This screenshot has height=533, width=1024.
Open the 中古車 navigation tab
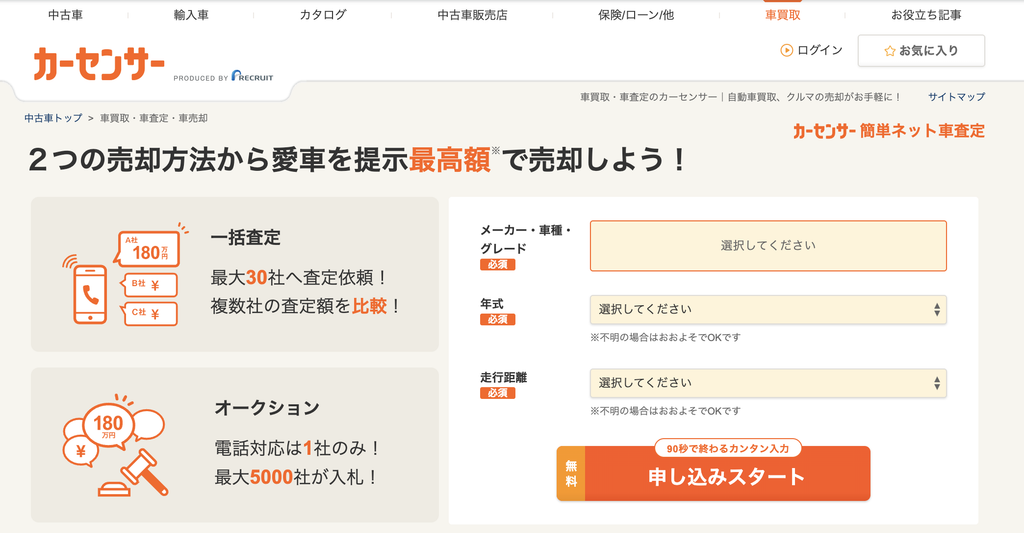point(65,14)
